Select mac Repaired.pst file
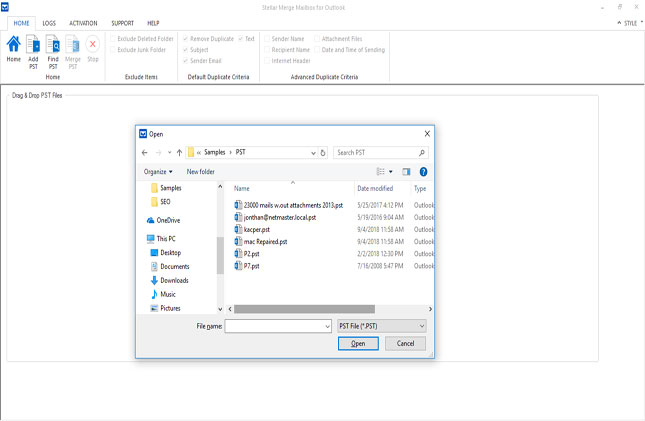 [x=261, y=242]
